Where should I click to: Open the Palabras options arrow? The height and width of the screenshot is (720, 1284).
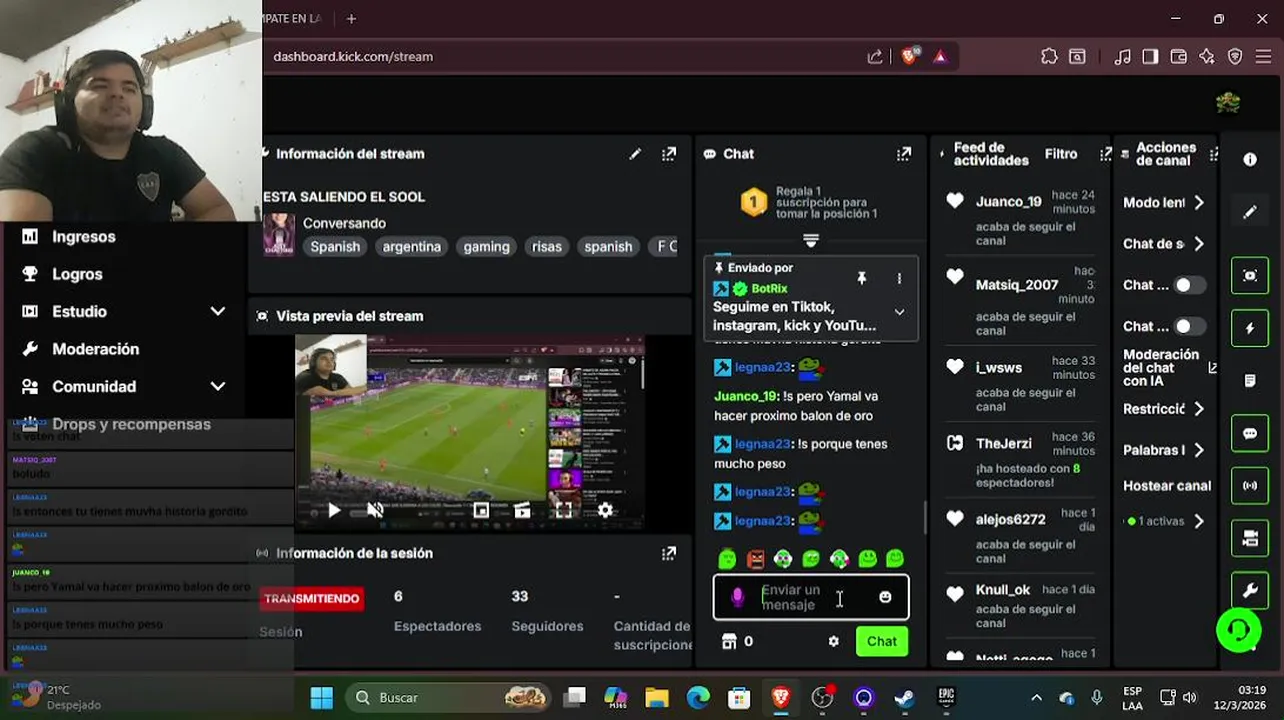[x=1199, y=450]
